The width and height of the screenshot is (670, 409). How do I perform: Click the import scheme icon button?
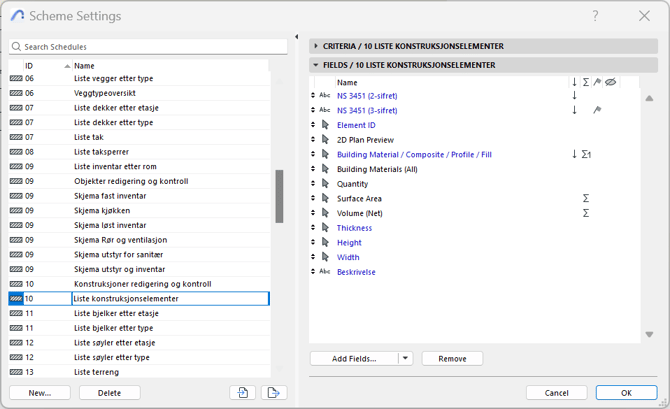pyautogui.click(x=243, y=393)
